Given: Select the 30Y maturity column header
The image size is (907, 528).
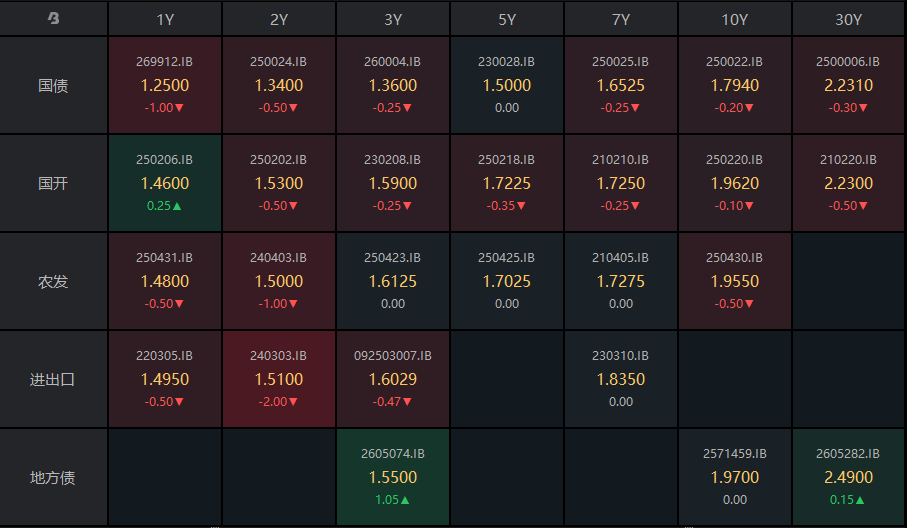Looking at the screenshot, I should (x=849, y=19).
